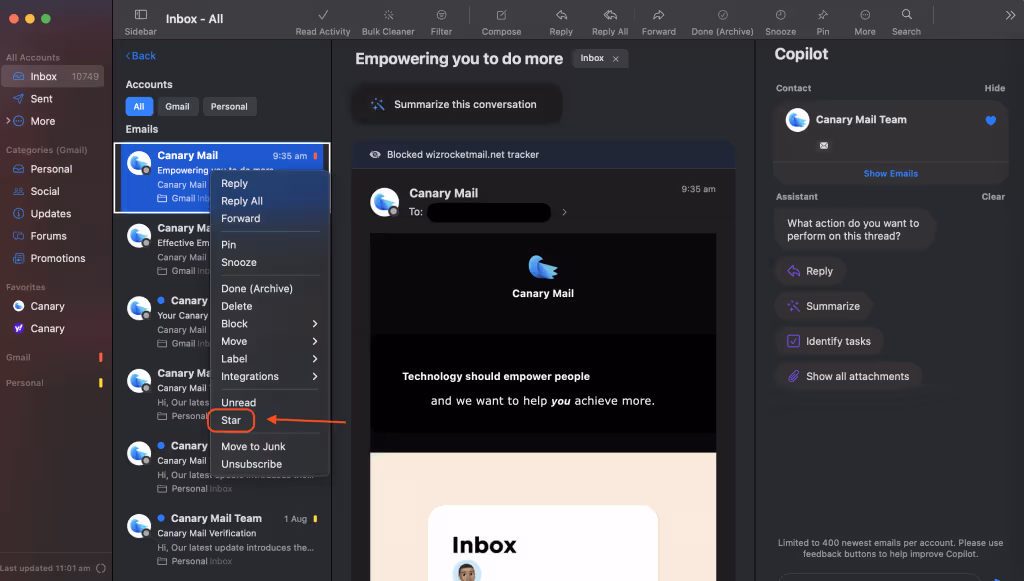Viewport: 1024px width, 581px height.
Task: Go Back from the accounts list
Action: [x=140, y=56]
